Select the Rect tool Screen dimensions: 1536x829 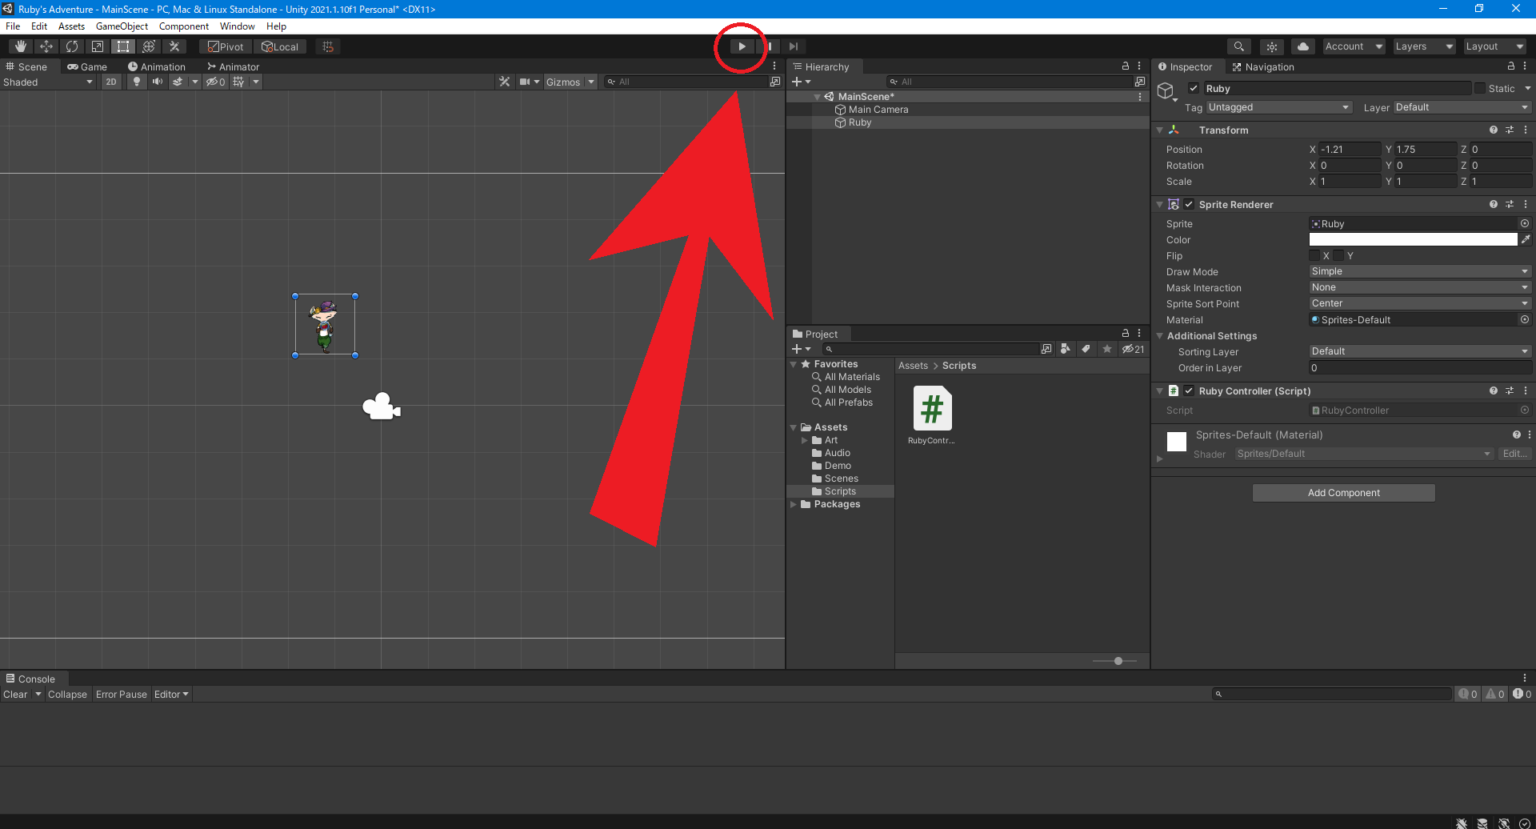point(123,47)
